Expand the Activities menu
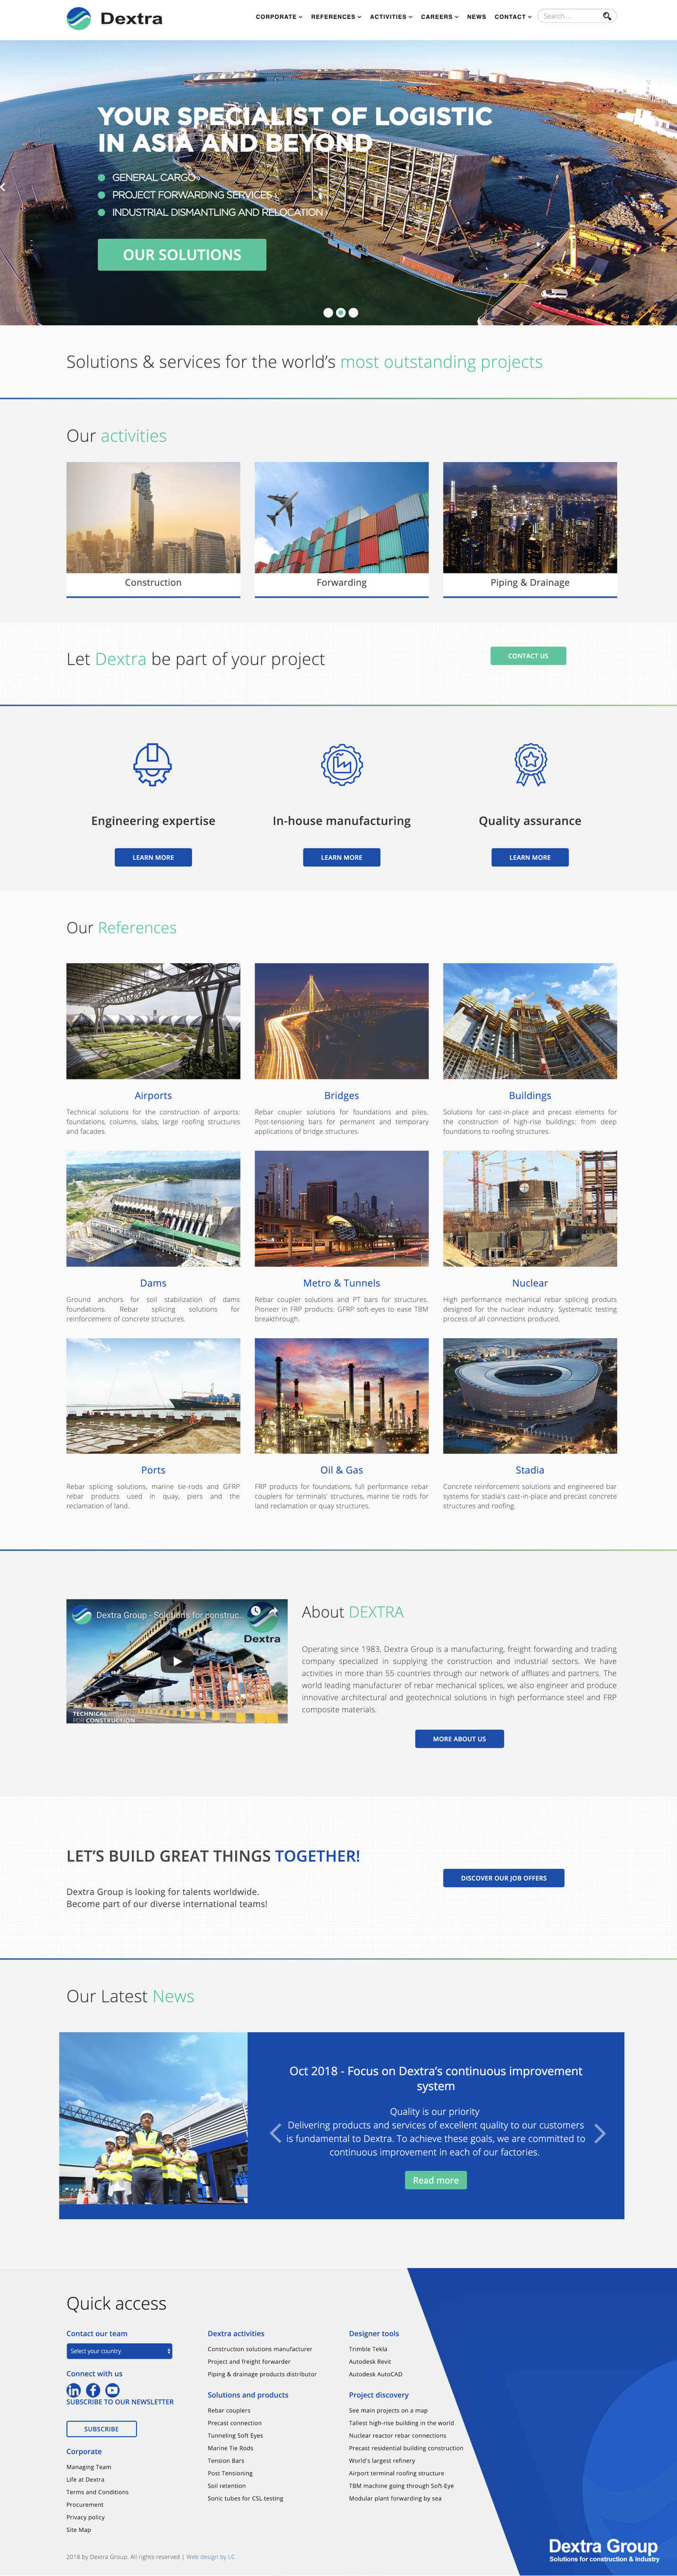677x2576 pixels. (x=391, y=17)
